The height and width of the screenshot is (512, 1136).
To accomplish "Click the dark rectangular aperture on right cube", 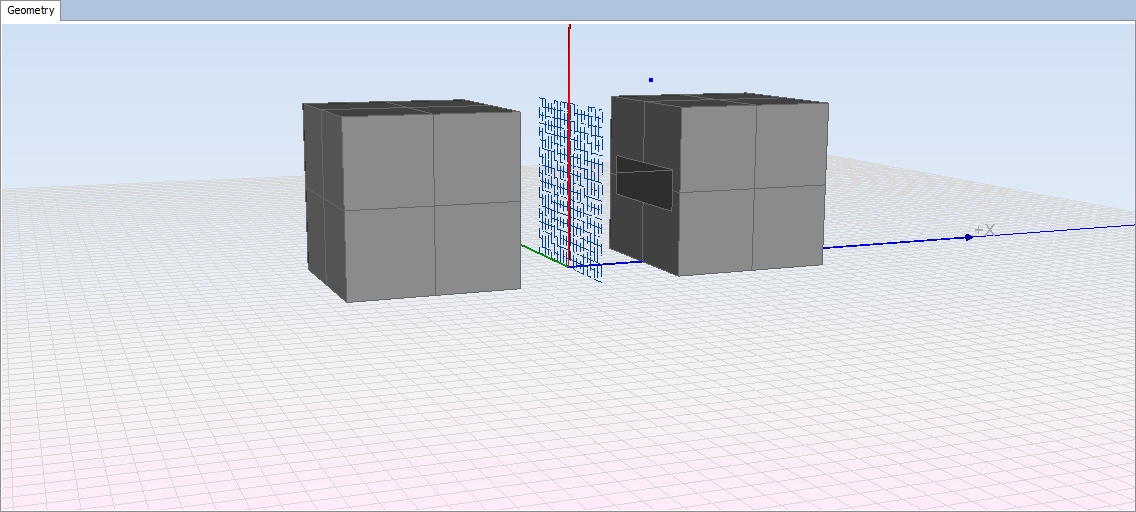I will (645, 184).
